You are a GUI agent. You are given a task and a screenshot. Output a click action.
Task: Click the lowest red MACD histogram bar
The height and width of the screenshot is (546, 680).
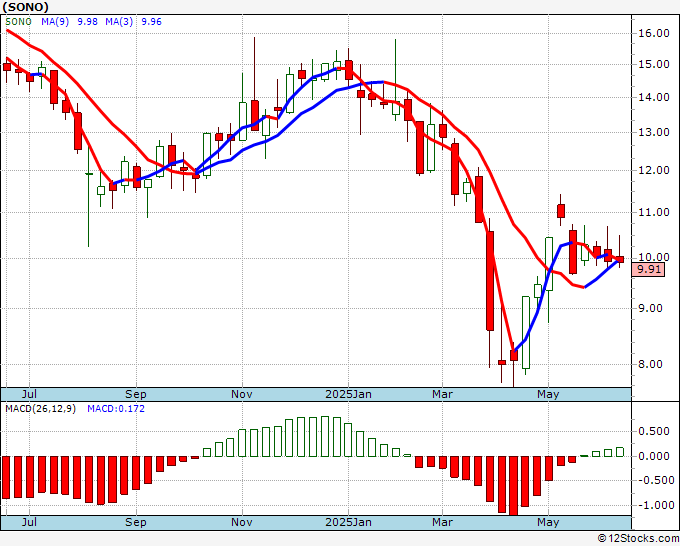point(513,485)
